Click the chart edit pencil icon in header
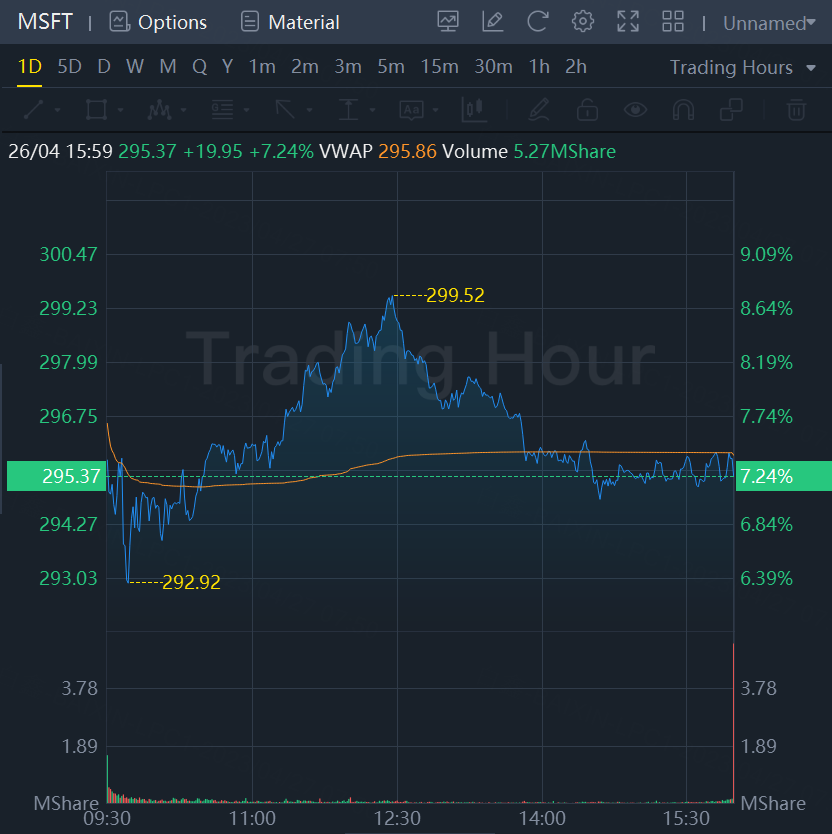 (x=493, y=22)
